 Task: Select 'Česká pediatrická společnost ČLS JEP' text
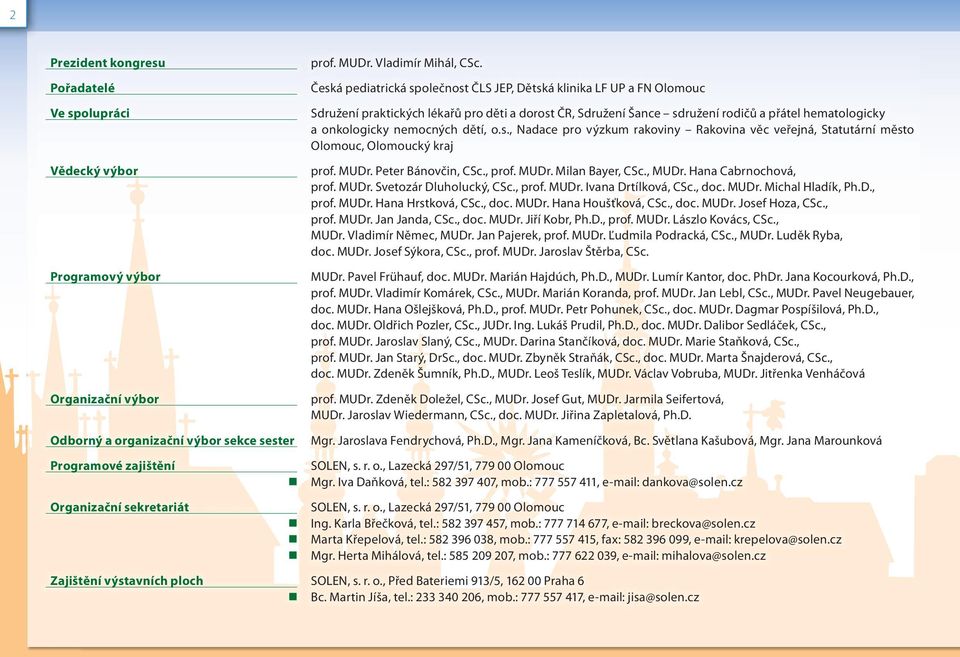pyautogui.click(x=411, y=88)
